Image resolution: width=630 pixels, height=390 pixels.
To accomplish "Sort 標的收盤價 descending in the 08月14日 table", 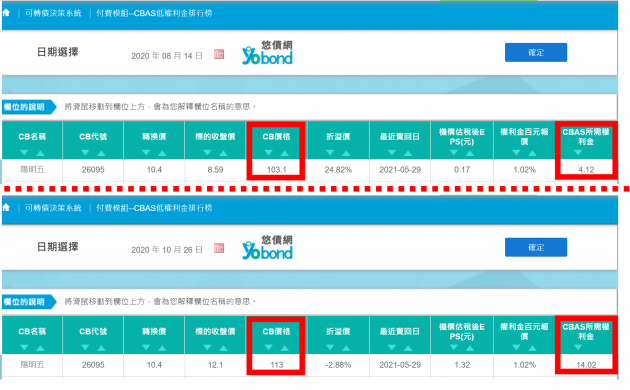I will coord(207,153).
